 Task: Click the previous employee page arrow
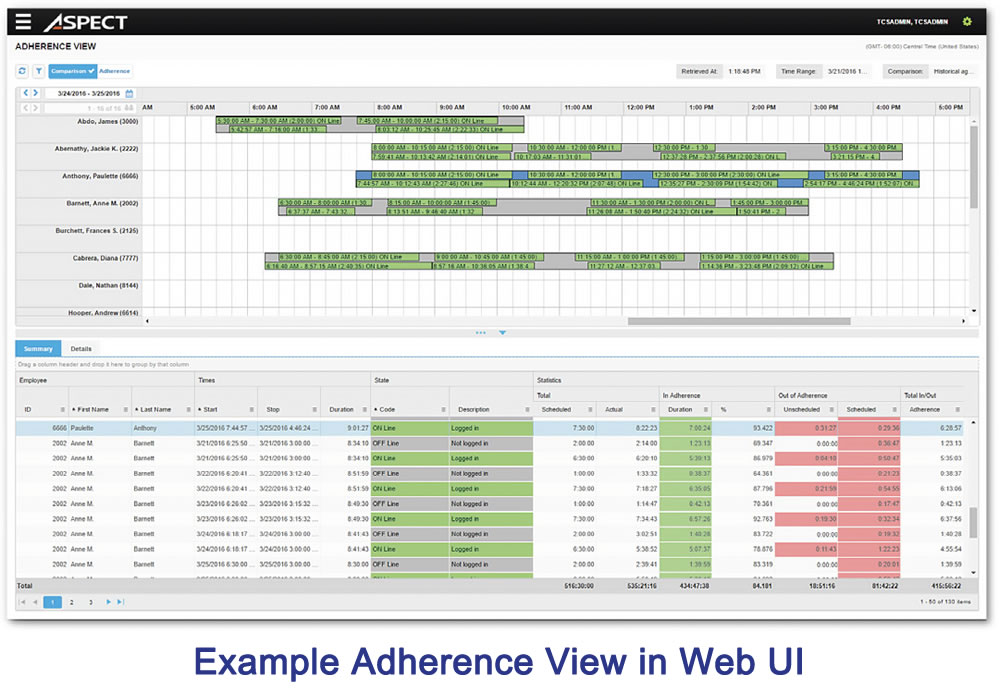[26, 108]
